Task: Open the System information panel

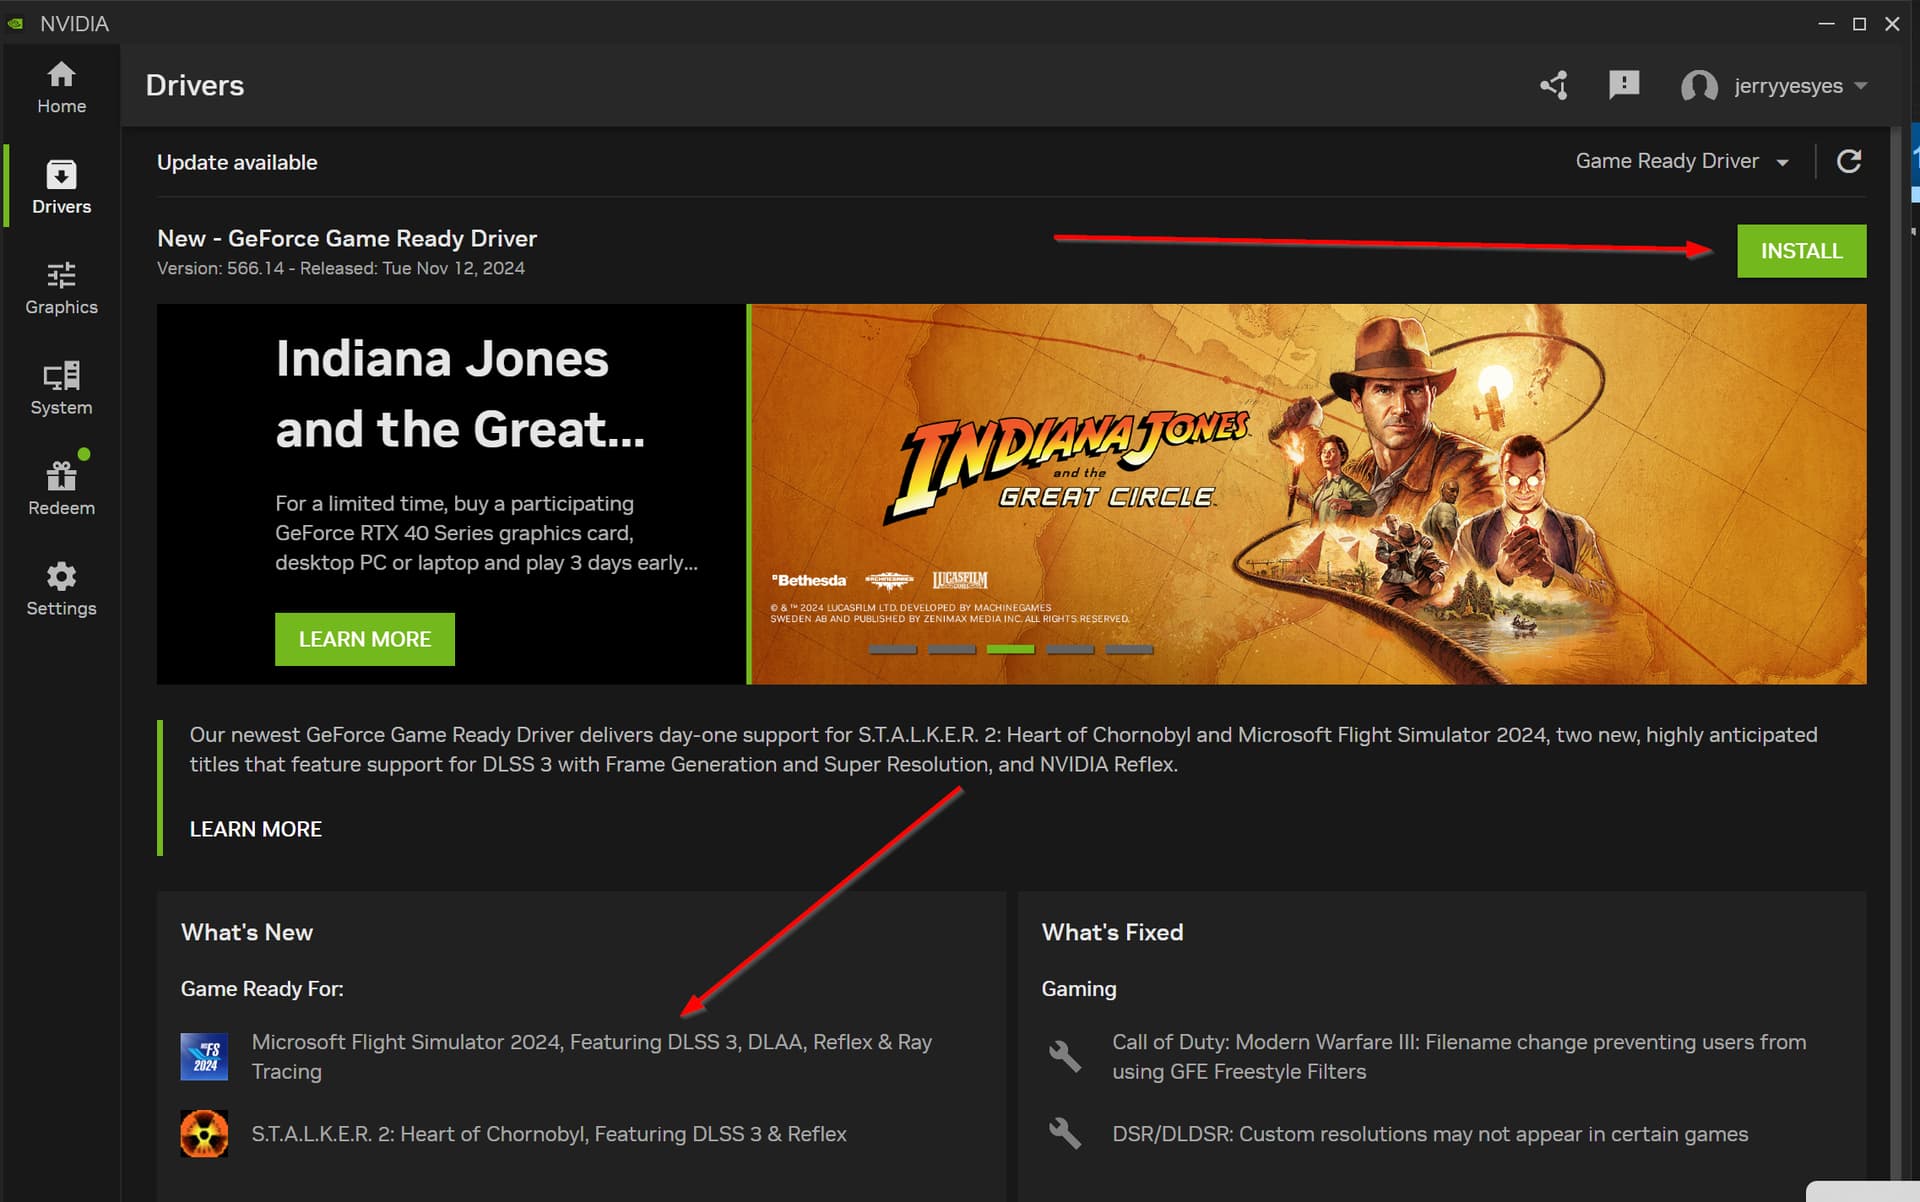Action: pyautogui.click(x=61, y=387)
